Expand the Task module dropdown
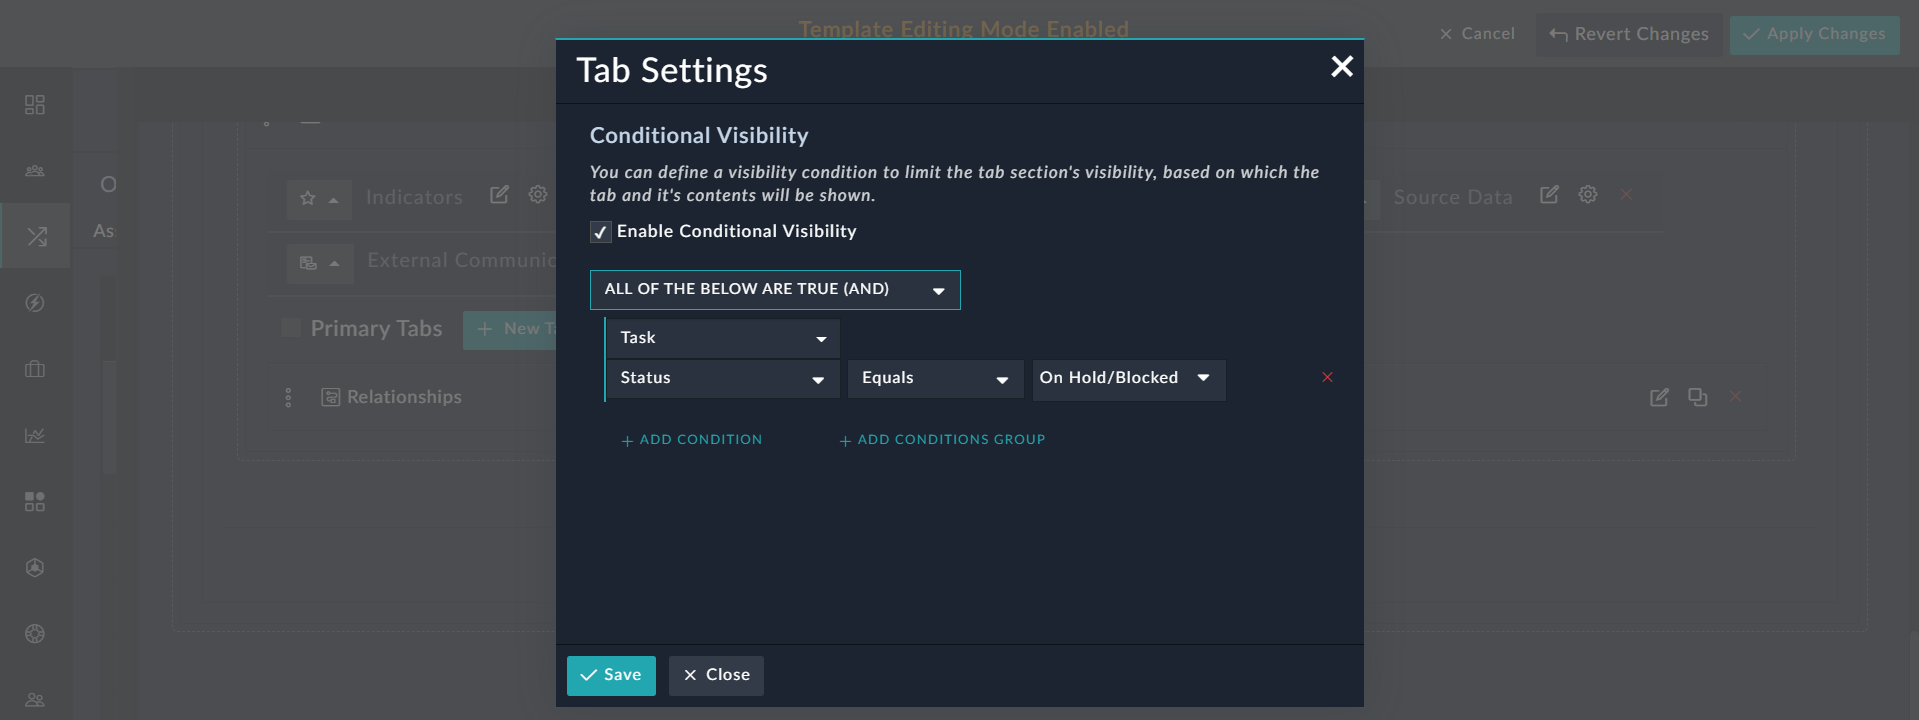1919x720 pixels. (723, 339)
